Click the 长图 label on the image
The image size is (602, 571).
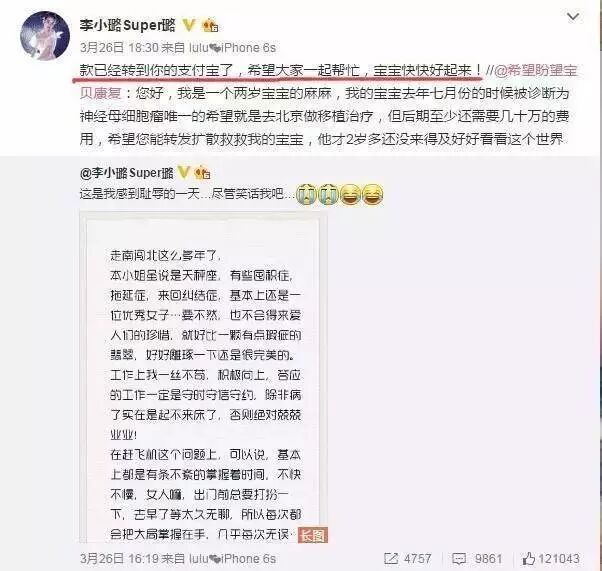(x=313, y=535)
